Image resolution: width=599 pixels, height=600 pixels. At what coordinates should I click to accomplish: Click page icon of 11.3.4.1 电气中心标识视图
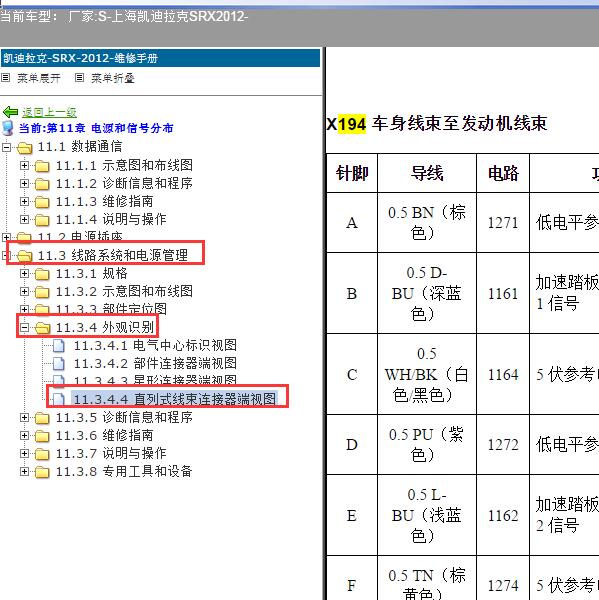pos(59,346)
